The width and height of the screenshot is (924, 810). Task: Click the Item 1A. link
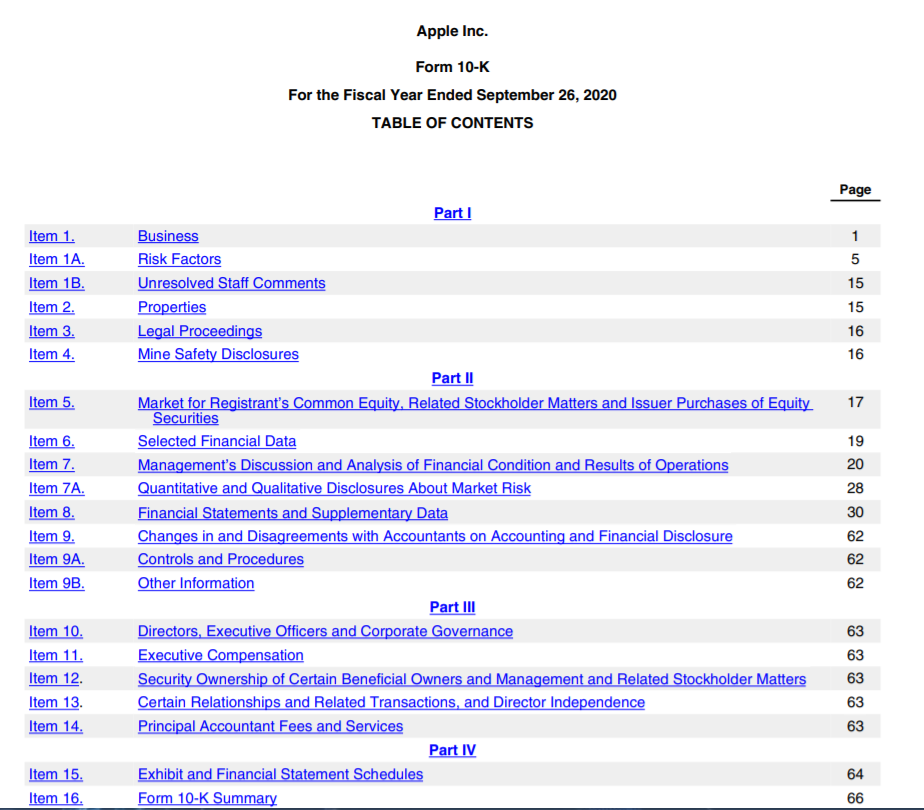[57, 259]
